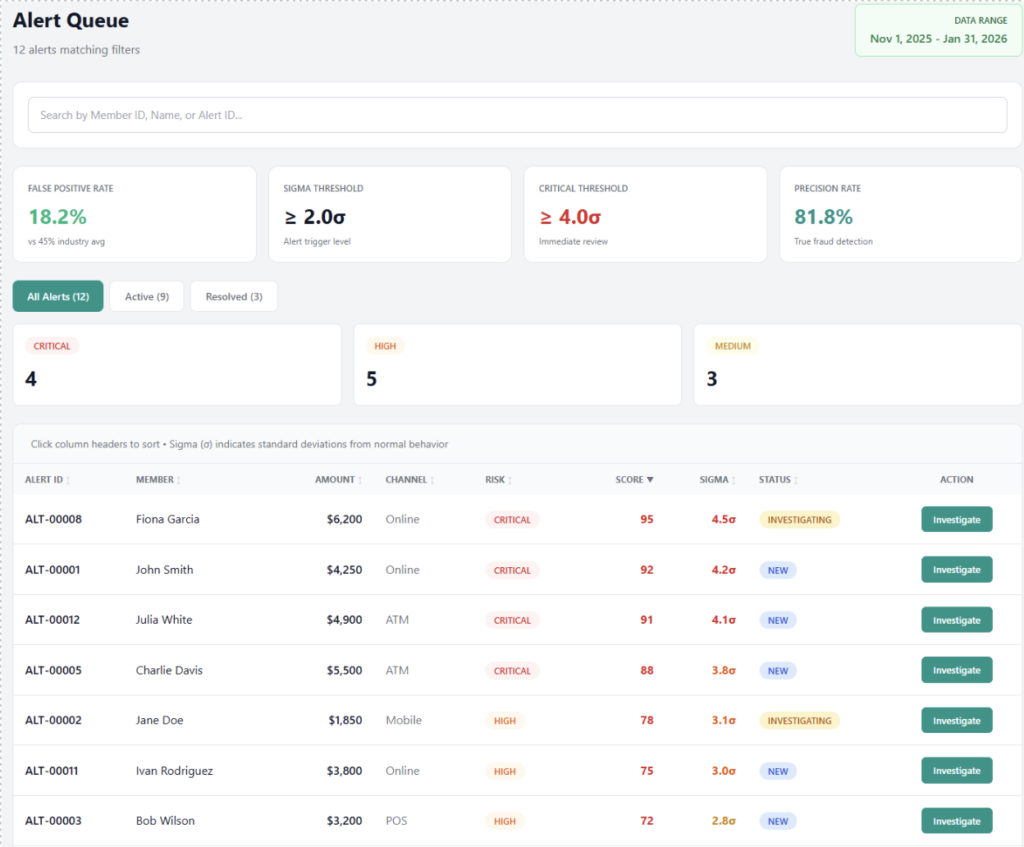Sort table by Channel column
This screenshot has height=847, width=1024.
click(x=409, y=479)
